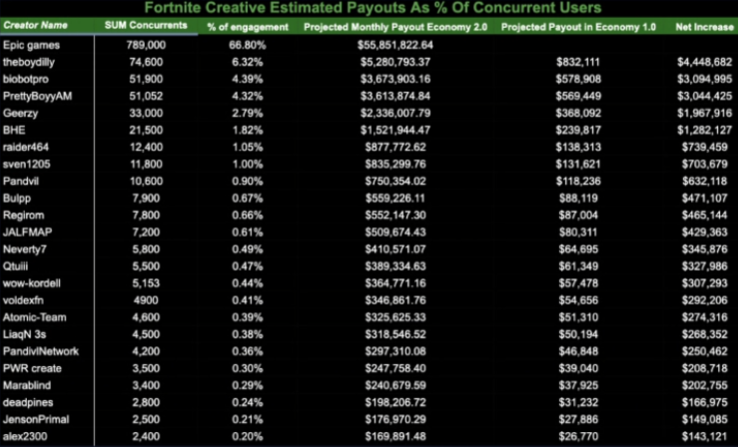The image size is (738, 447).
Task: Click the $3,094,995 net increase cell
Action: [x=705, y=79]
